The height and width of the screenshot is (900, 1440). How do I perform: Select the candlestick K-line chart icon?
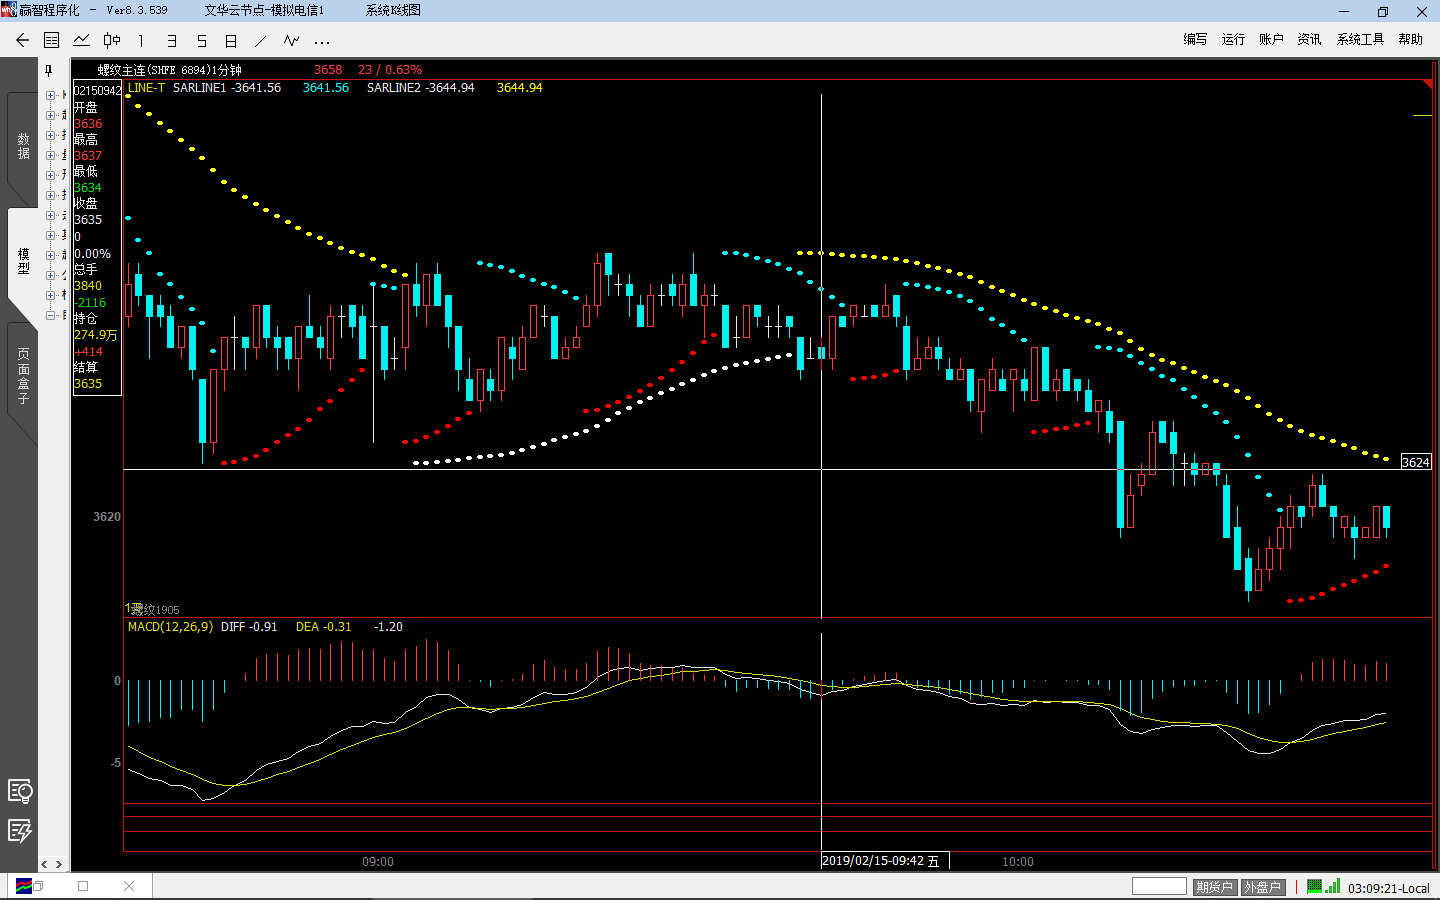point(112,41)
